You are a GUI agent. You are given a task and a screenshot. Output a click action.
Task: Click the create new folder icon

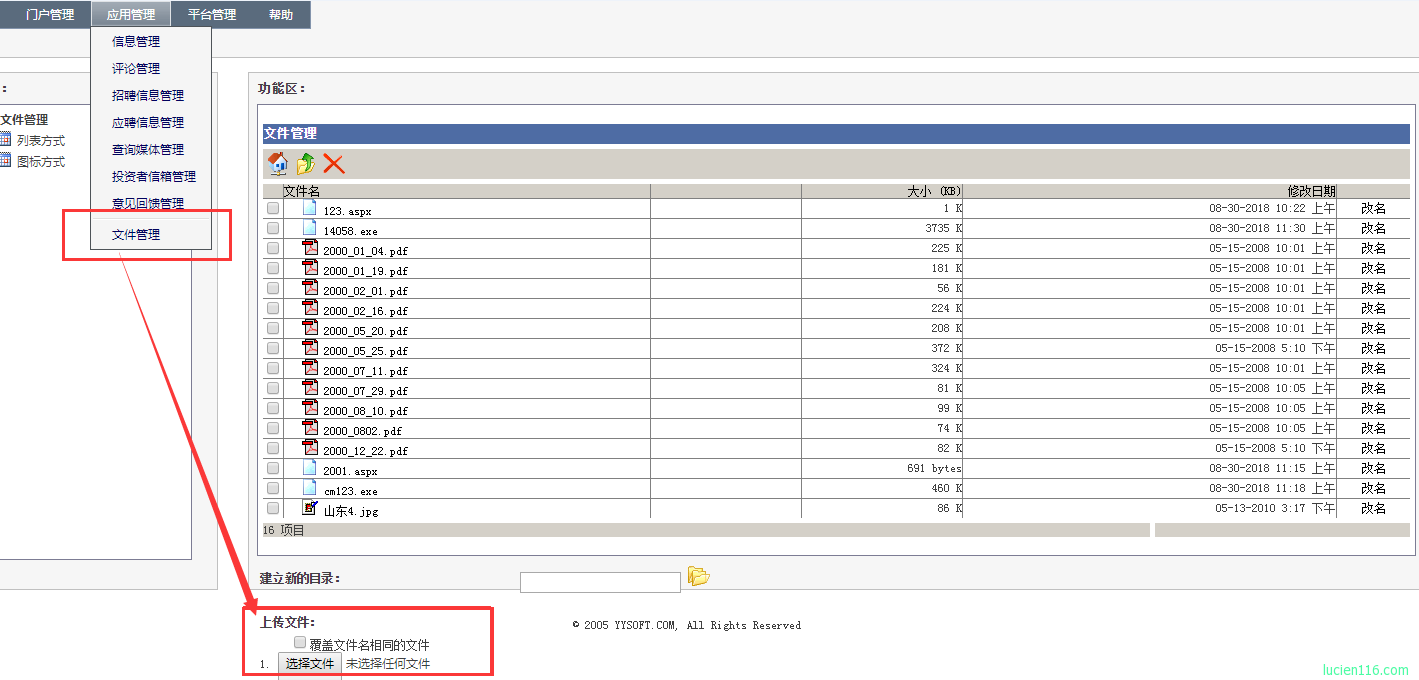[x=698, y=577]
